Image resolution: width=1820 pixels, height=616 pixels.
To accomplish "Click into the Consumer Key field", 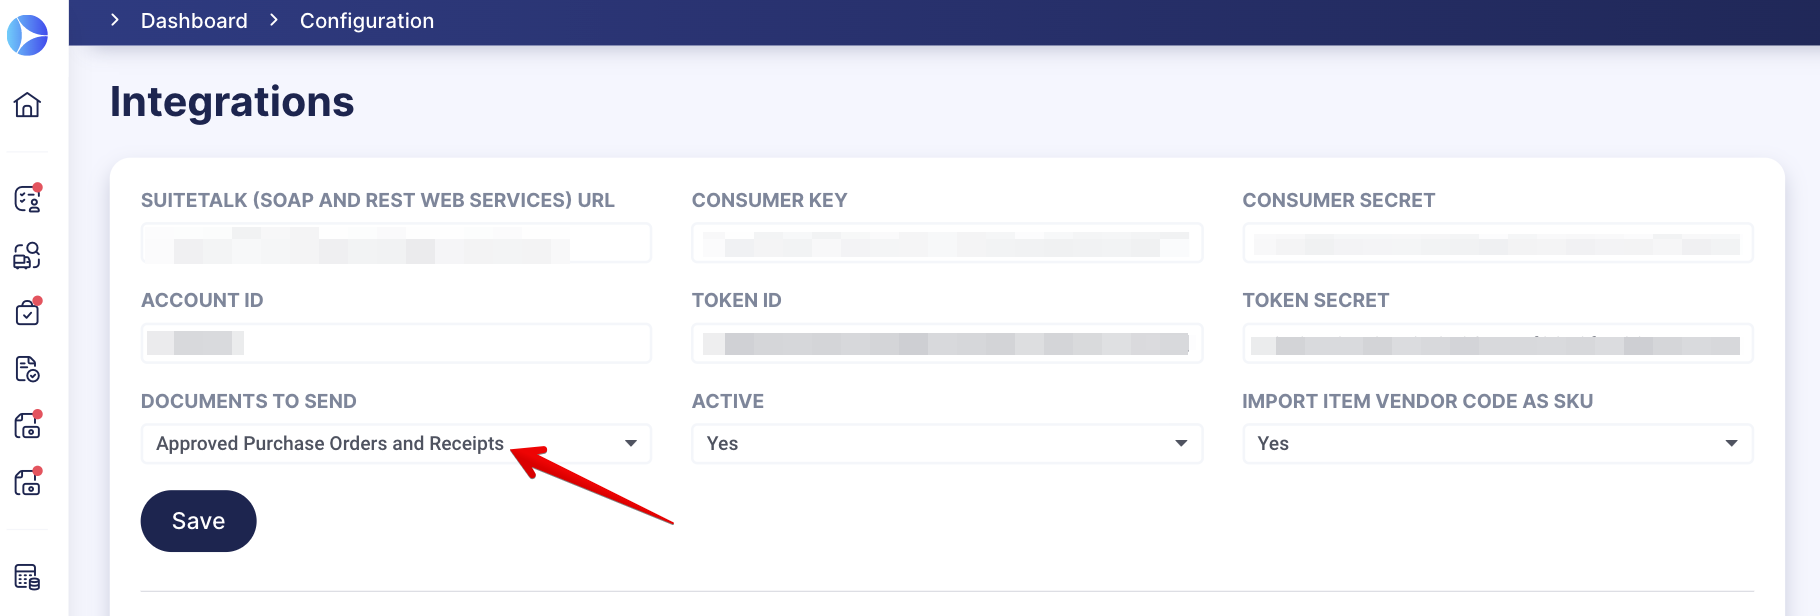I will pos(946,244).
